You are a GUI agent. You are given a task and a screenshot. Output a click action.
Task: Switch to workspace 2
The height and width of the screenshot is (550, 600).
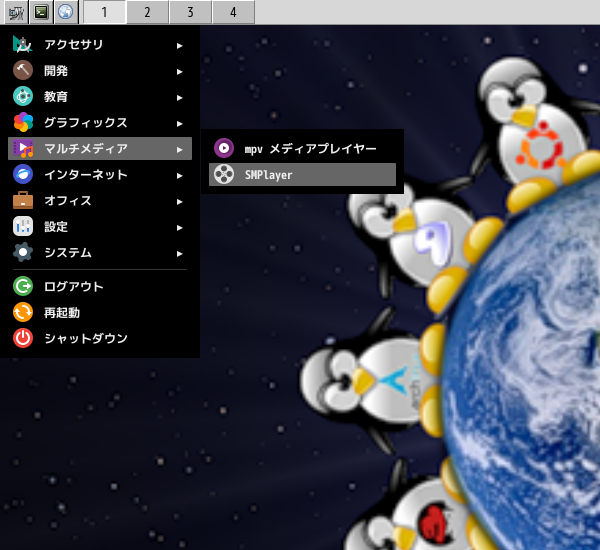coord(147,12)
